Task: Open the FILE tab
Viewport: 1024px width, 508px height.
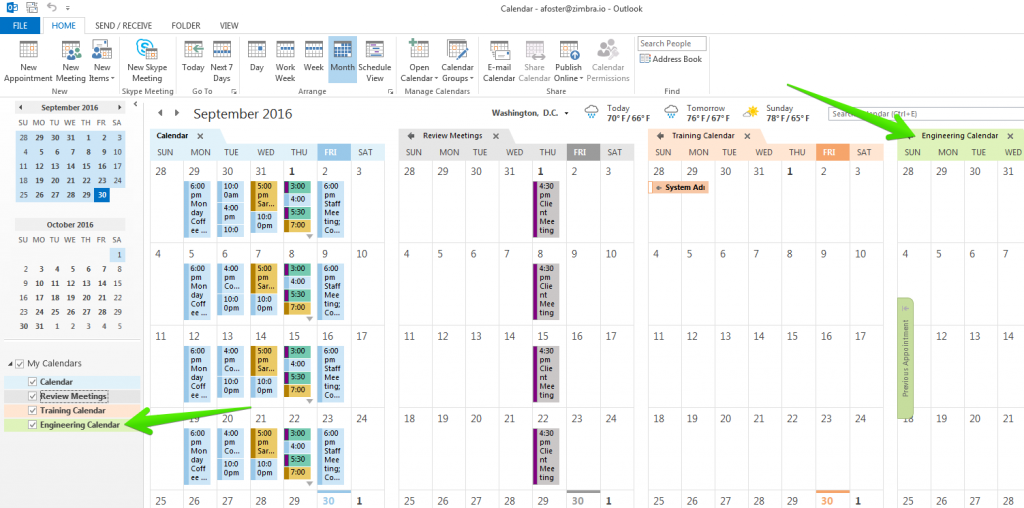Action: tap(20, 25)
